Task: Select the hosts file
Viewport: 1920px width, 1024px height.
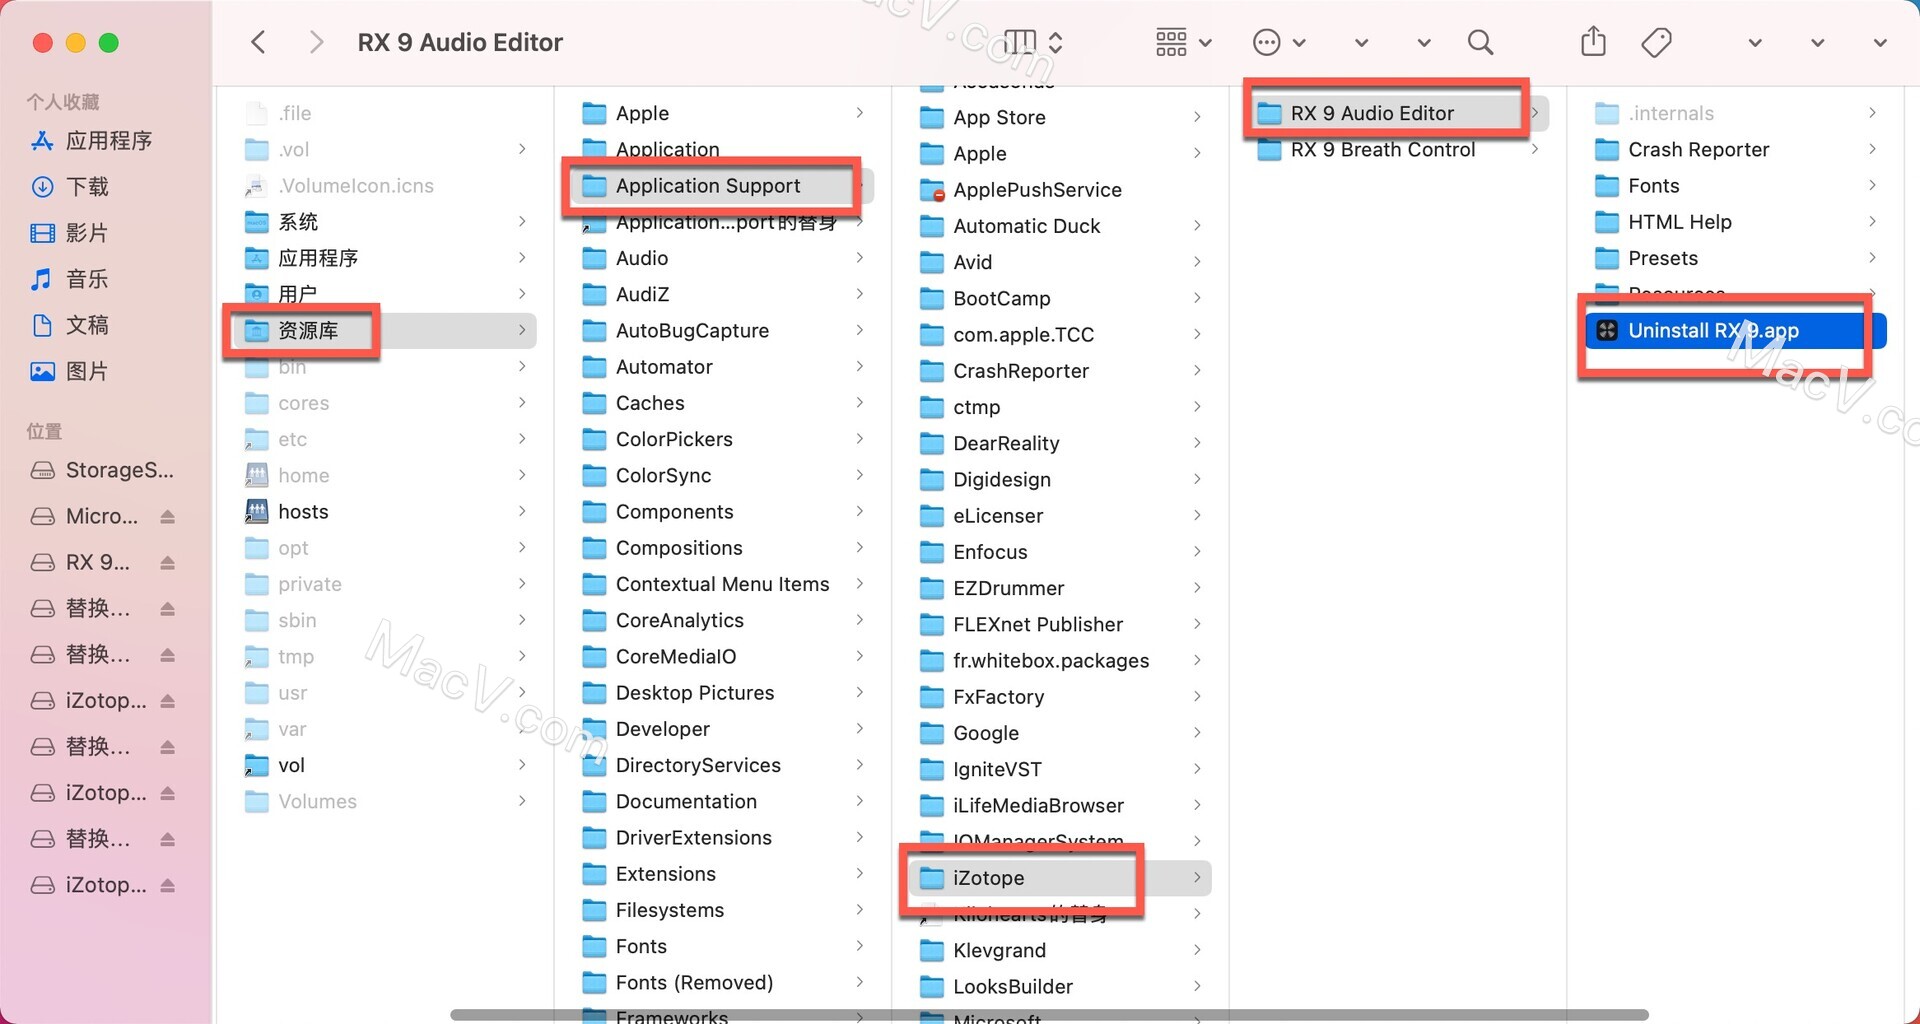Action: pyautogui.click(x=385, y=512)
